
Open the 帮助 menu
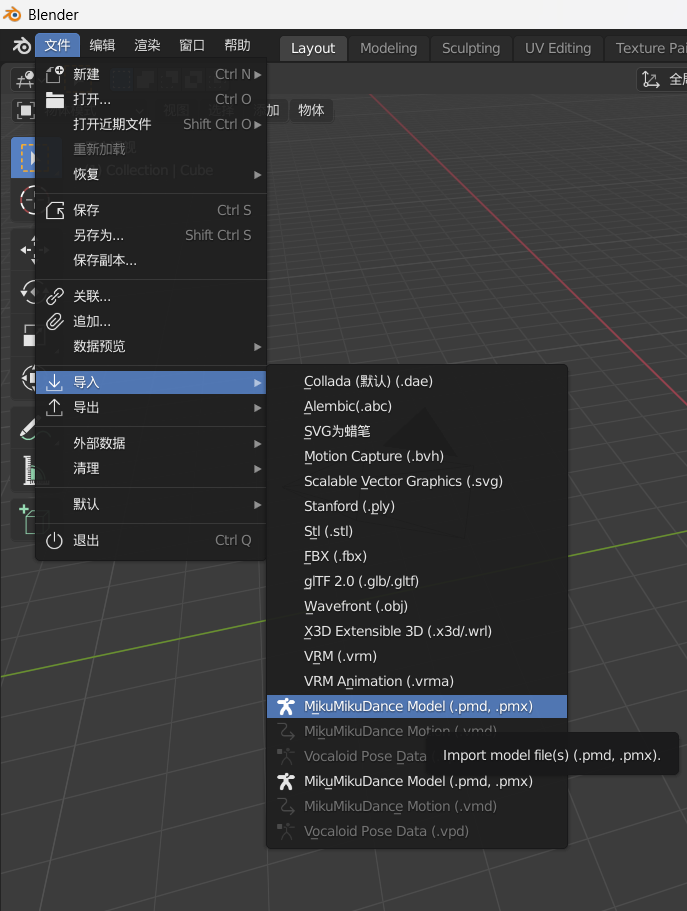point(237,45)
